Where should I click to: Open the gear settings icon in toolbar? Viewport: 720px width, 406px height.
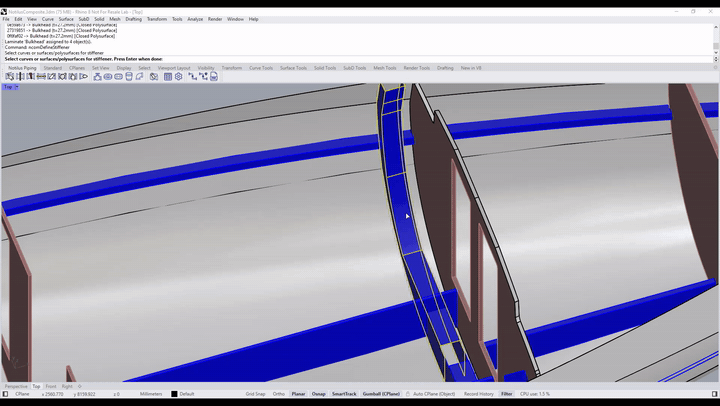point(179,77)
